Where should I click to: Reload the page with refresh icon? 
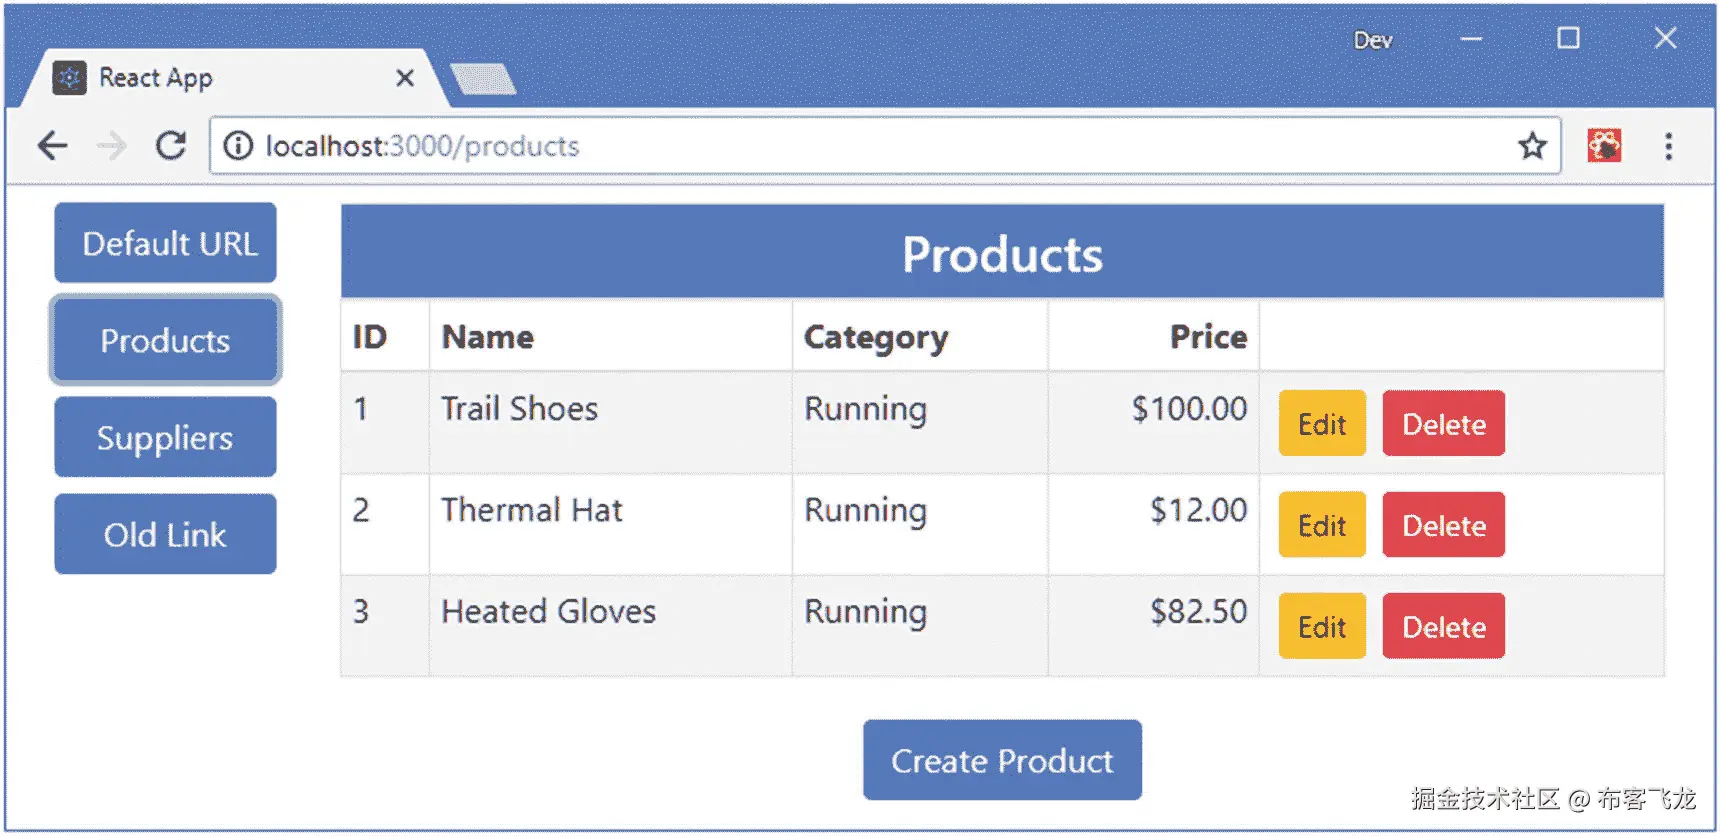pyautogui.click(x=171, y=146)
